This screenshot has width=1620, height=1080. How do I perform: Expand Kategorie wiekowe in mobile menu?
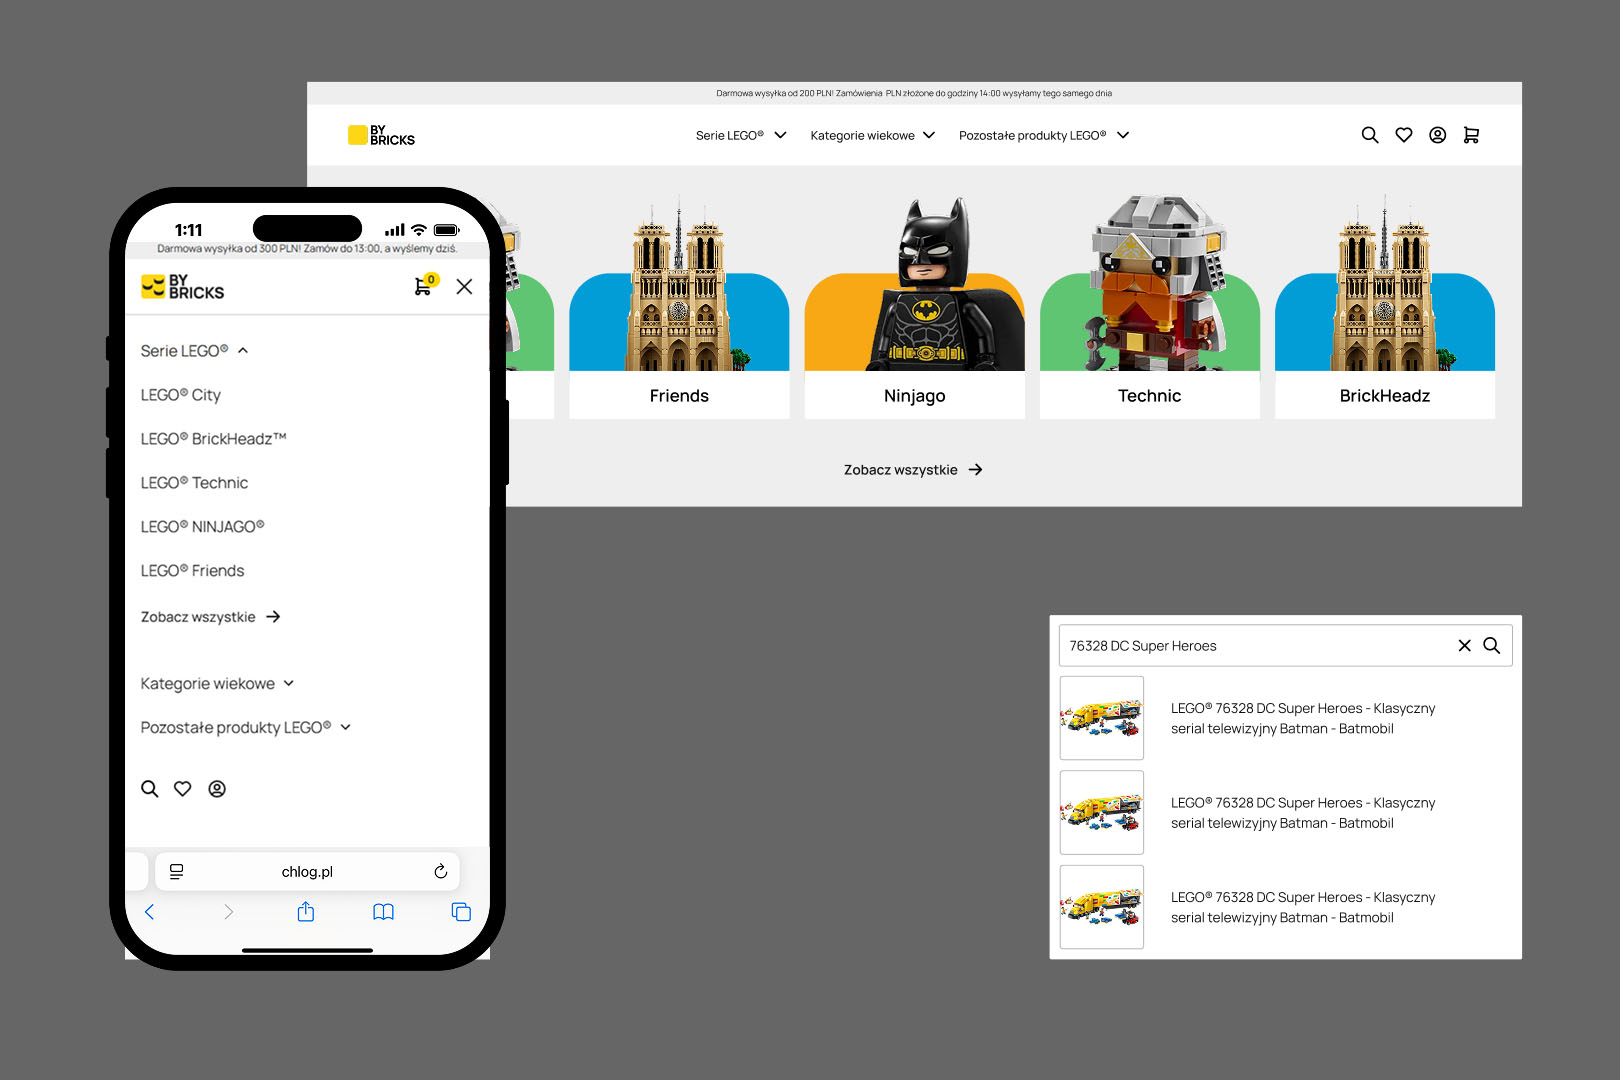pyautogui.click(x=217, y=683)
